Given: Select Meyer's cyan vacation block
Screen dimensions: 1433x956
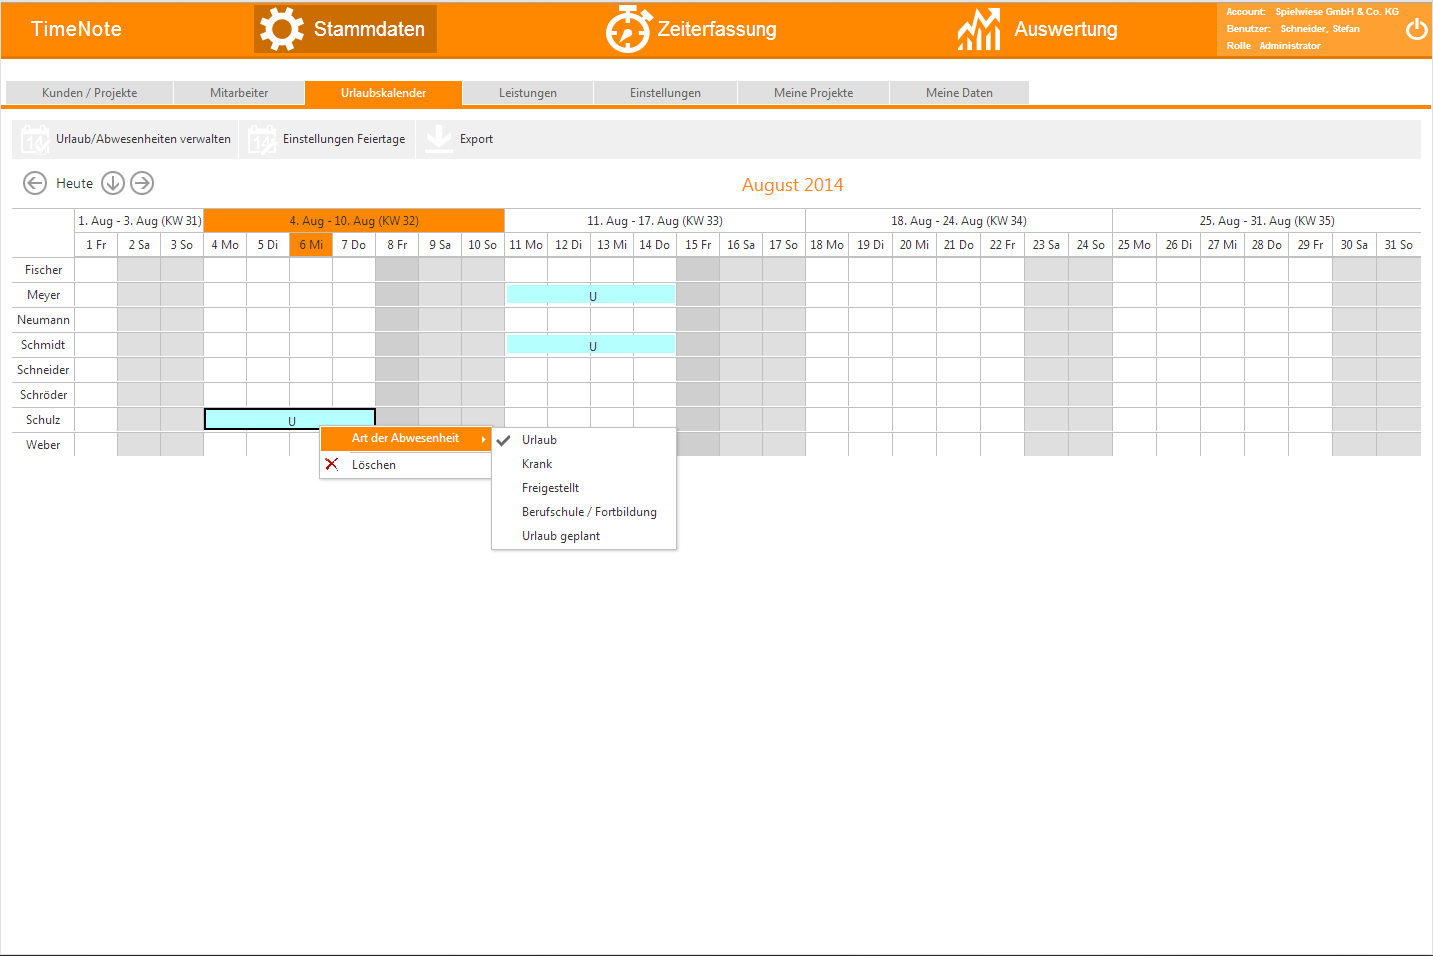Looking at the screenshot, I should [591, 295].
